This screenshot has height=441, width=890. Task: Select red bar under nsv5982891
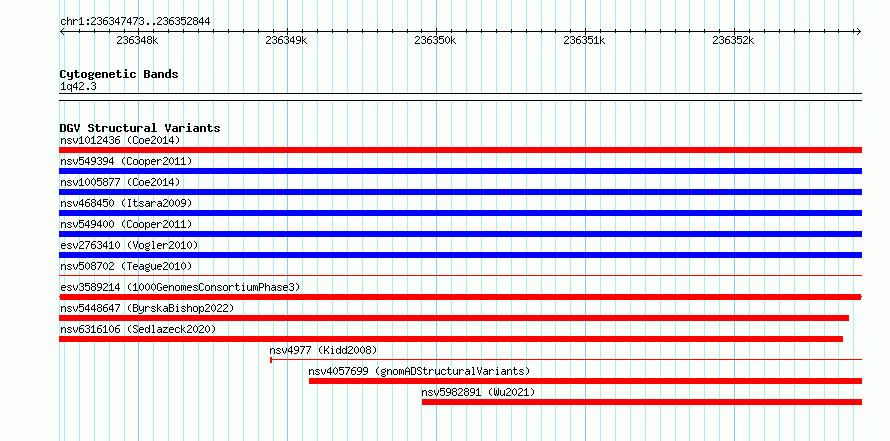[642, 402]
